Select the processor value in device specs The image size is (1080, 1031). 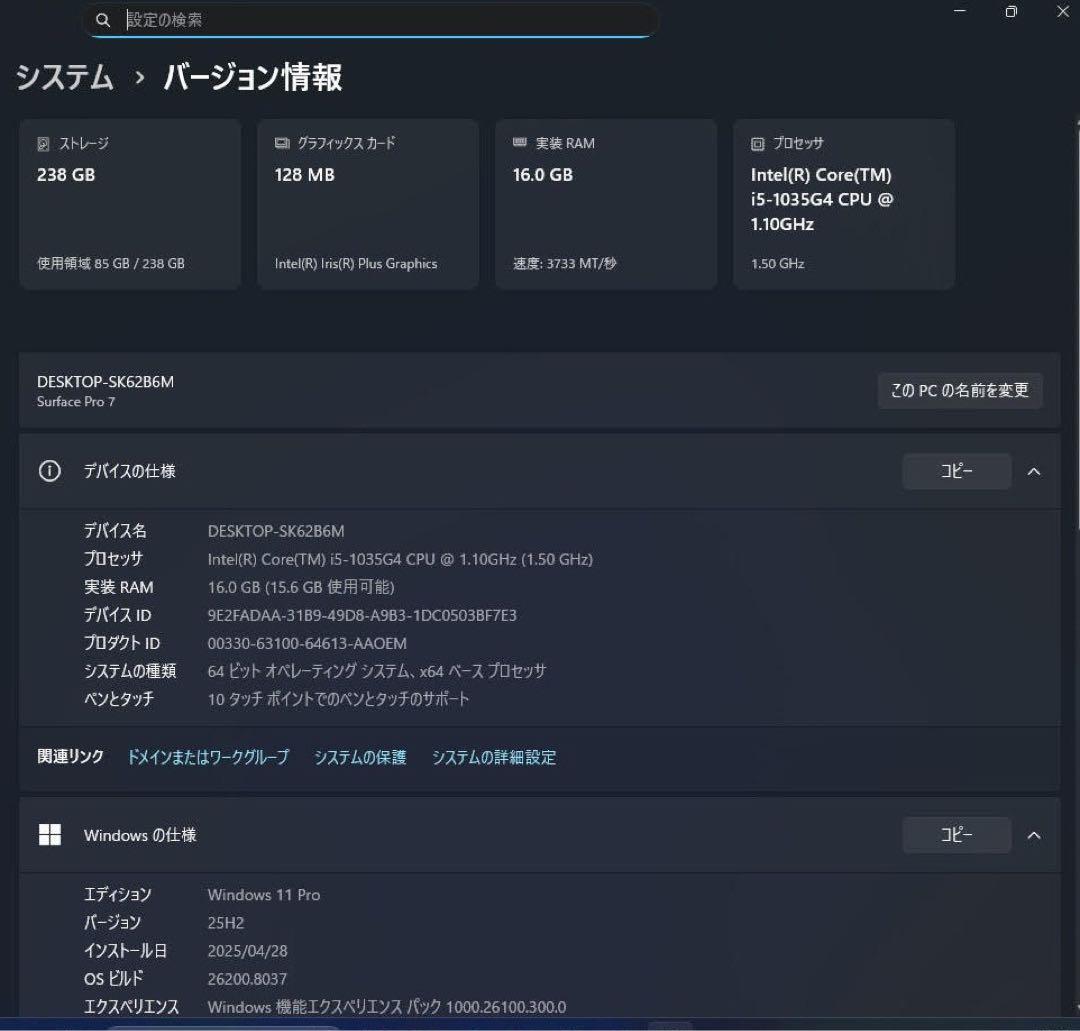tap(400, 559)
